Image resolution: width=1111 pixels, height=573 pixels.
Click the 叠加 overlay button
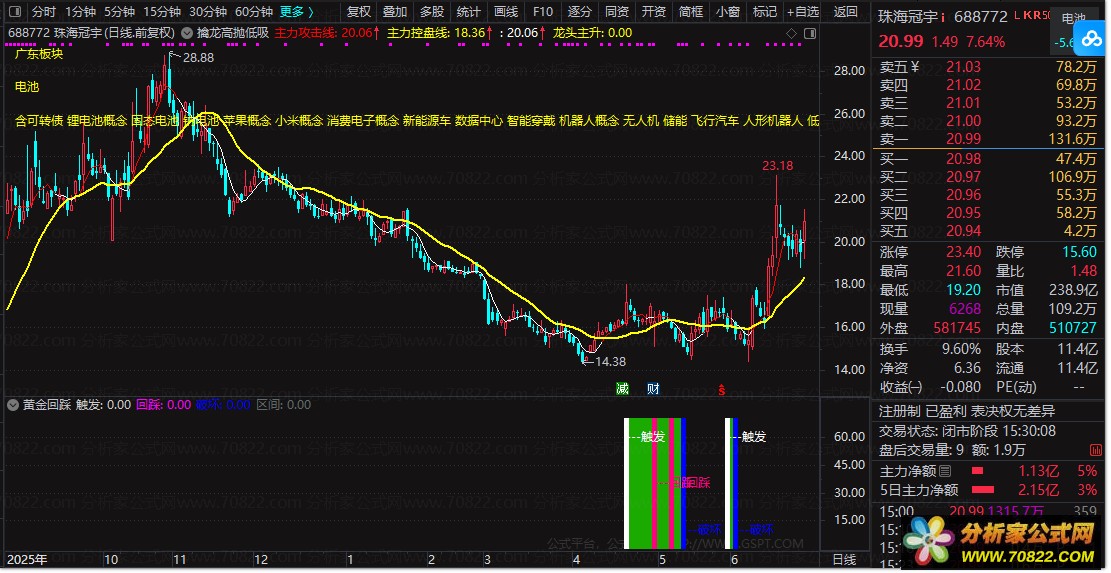pyautogui.click(x=395, y=11)
